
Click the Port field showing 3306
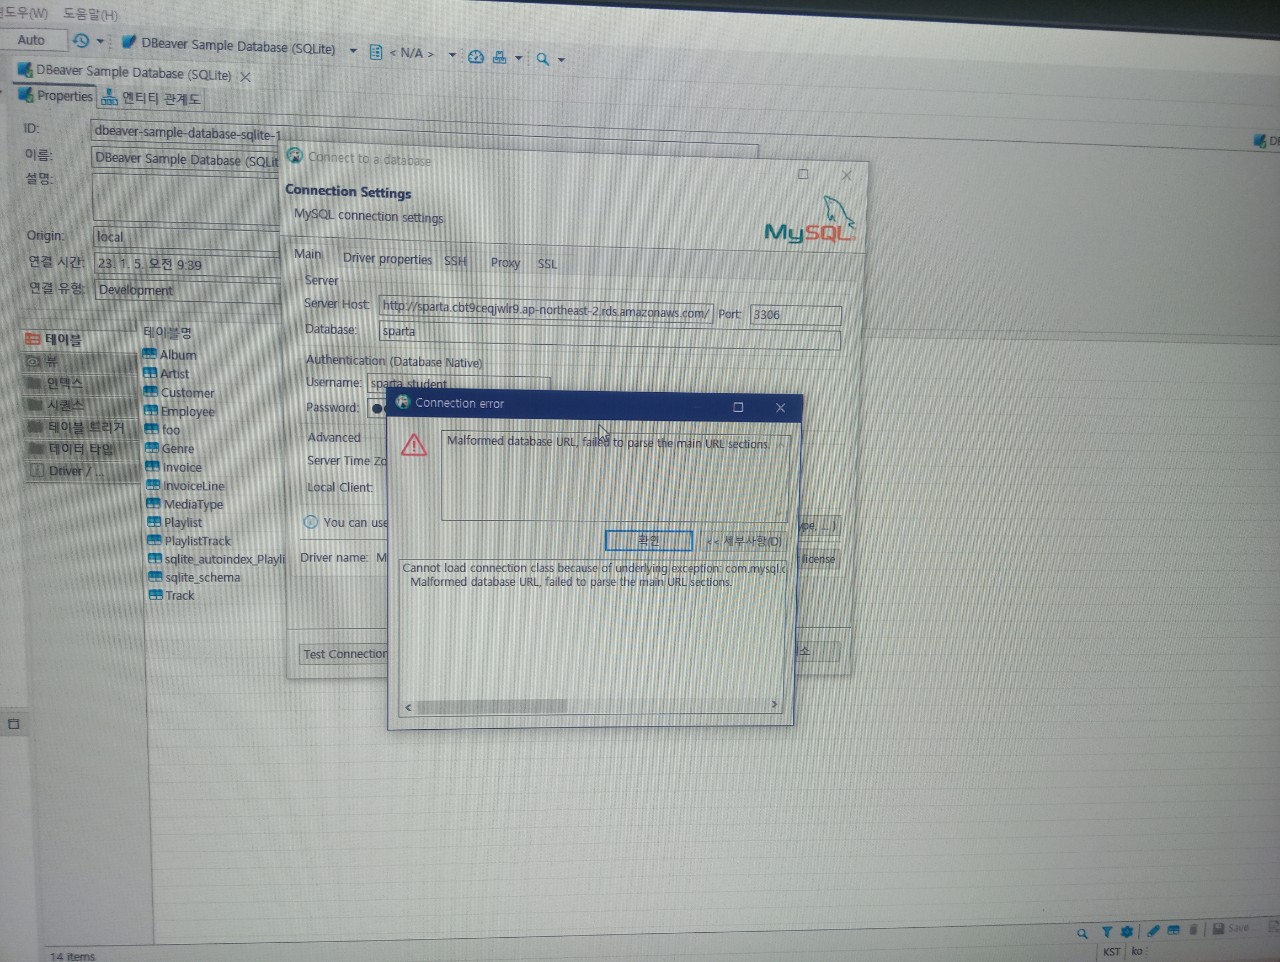pyautogui.click(x=795, y=315)
